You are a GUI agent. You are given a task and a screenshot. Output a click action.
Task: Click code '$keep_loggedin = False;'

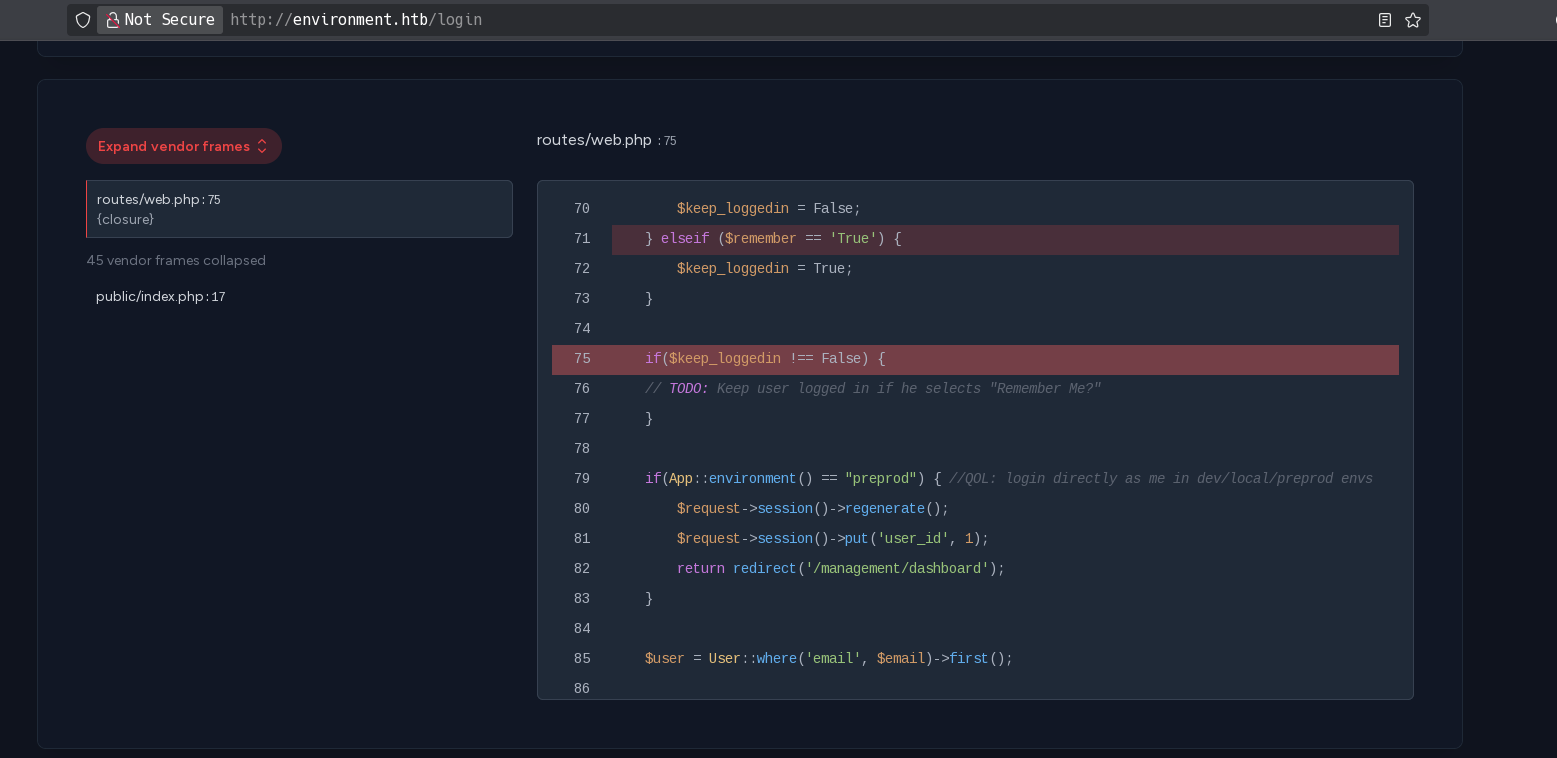pos(769,209)
